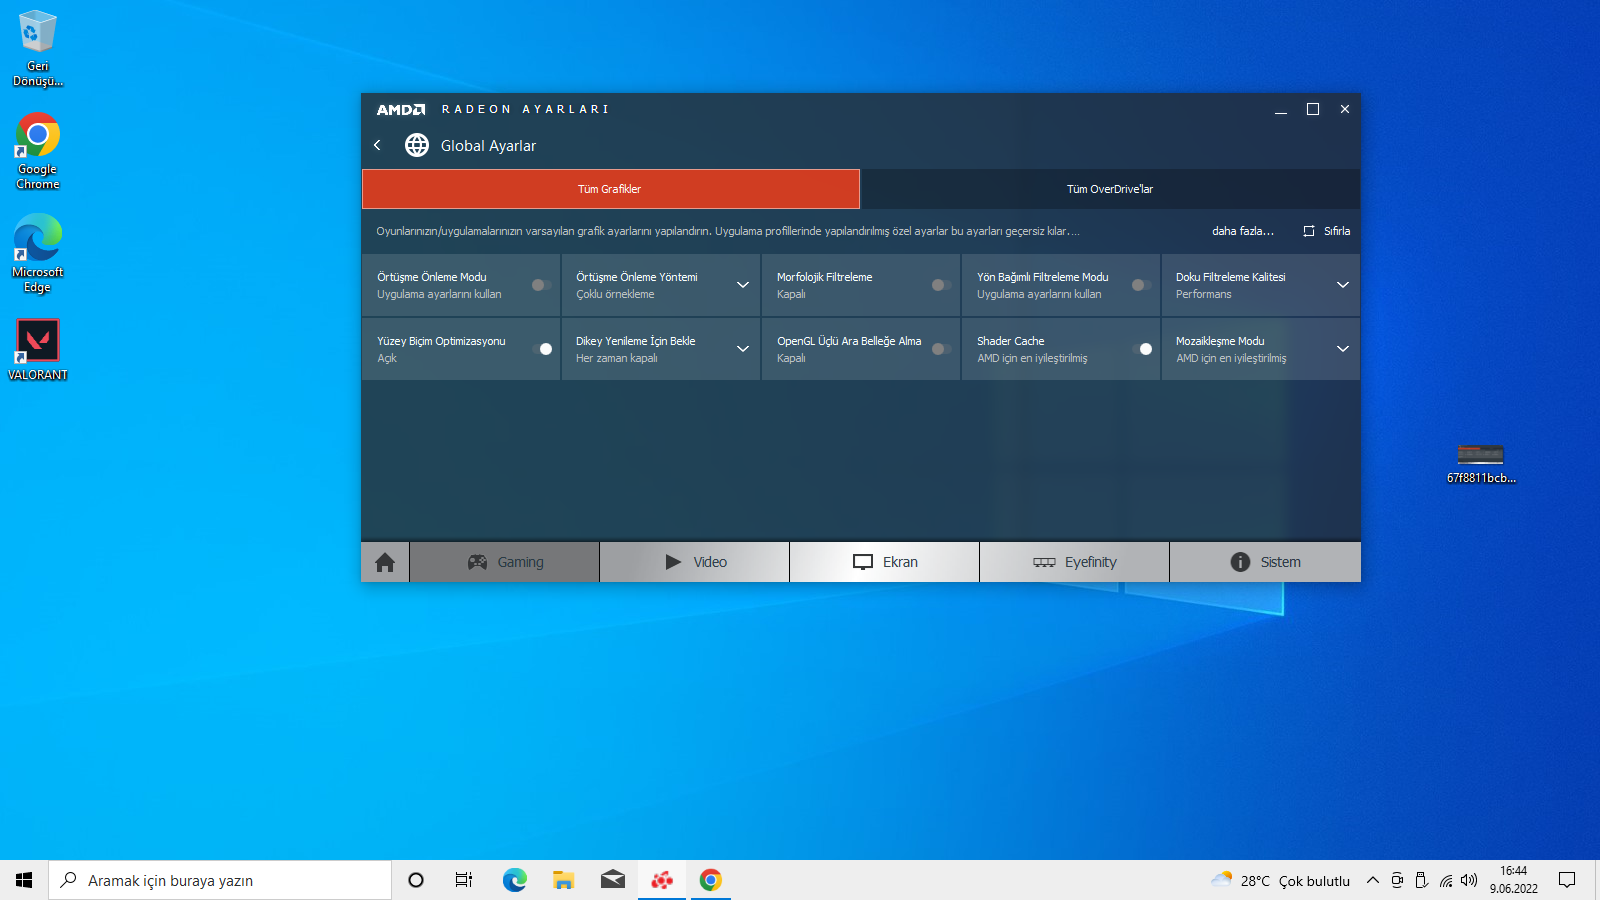1600x900 pixels.
Task: Open File Explorer from the taskbar
Action: [x=563, y=880]
